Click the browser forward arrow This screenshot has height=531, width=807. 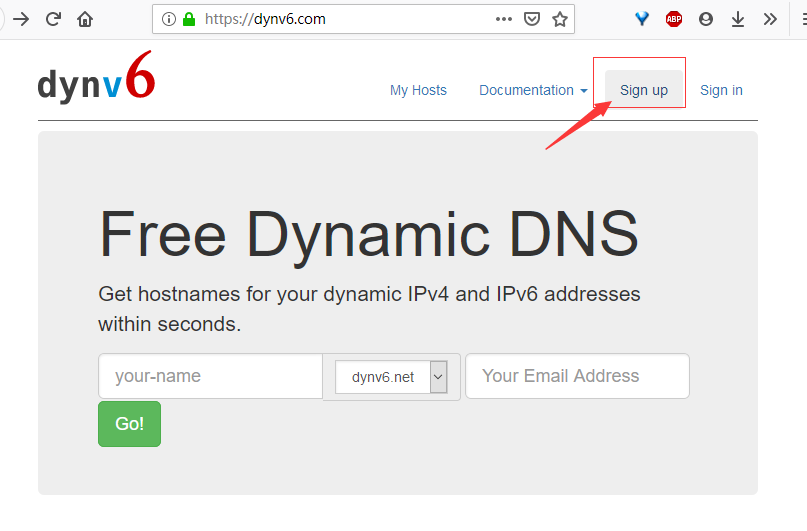pyautogui.click(x=21, y=19)
